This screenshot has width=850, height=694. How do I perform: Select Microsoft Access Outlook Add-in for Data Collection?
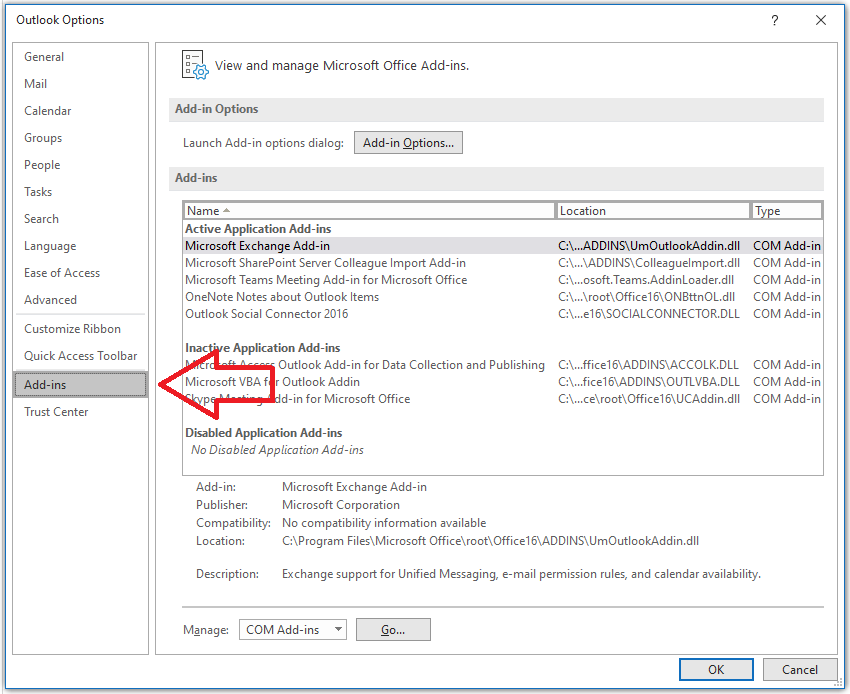[502, 365]
